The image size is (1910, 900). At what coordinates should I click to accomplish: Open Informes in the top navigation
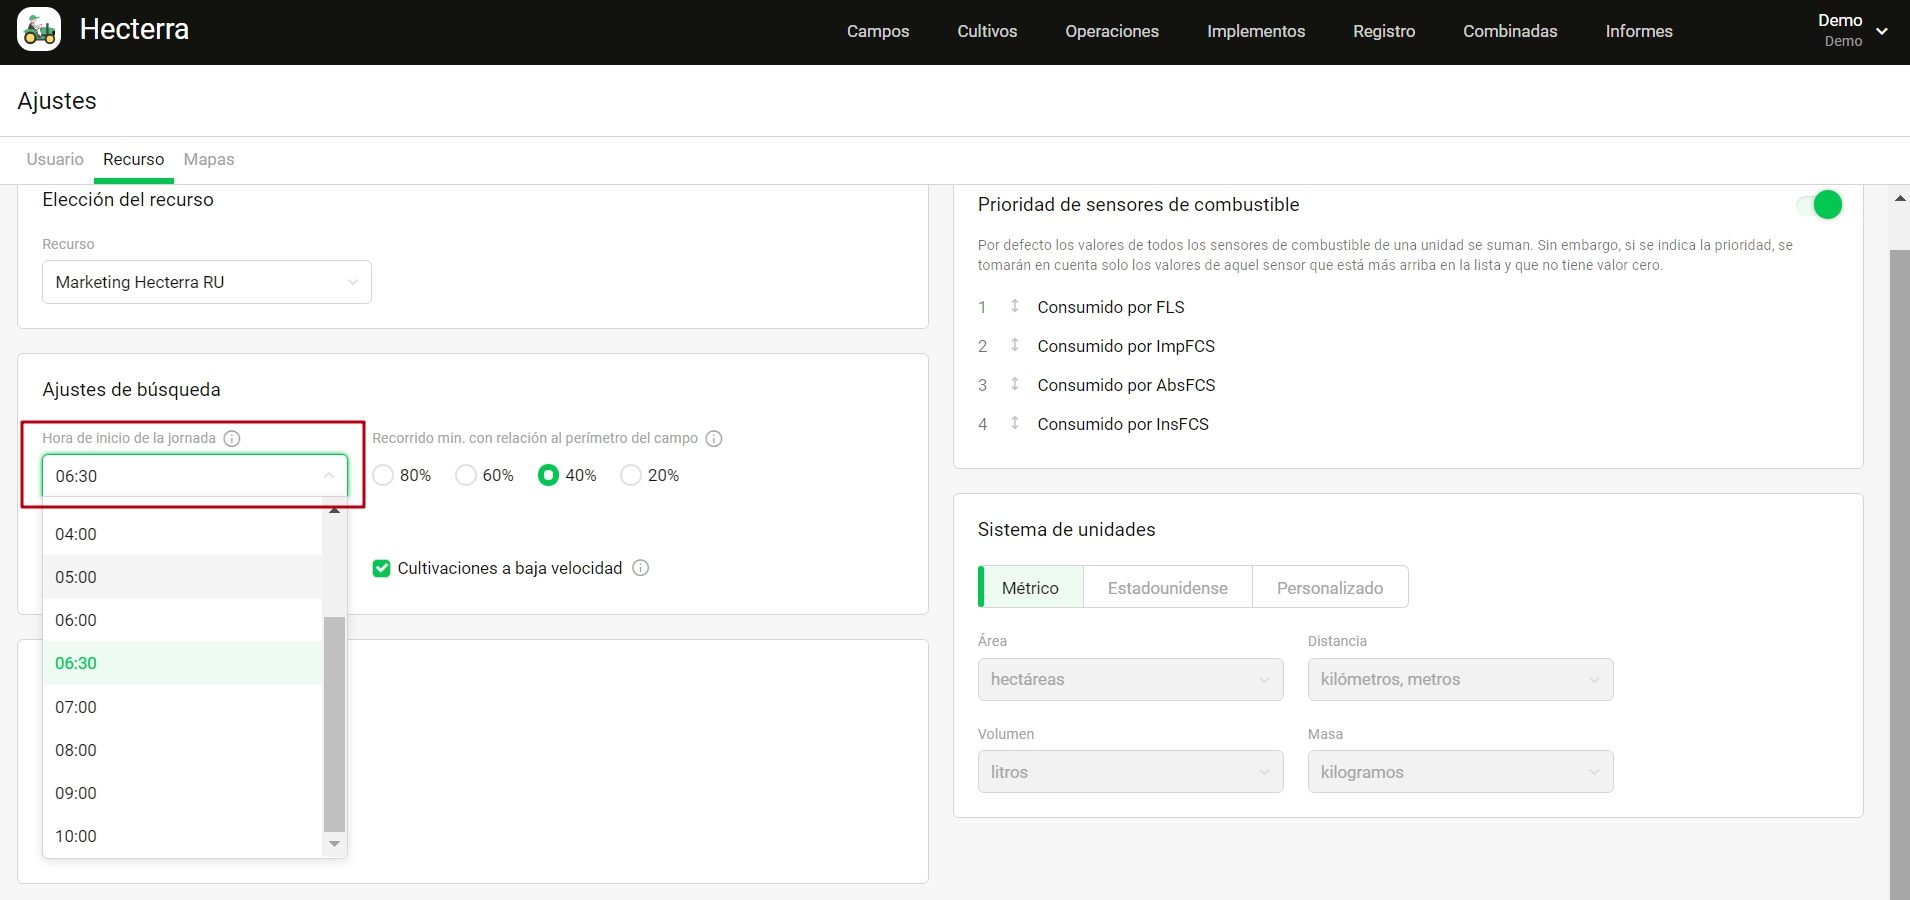coord(1638,31)
